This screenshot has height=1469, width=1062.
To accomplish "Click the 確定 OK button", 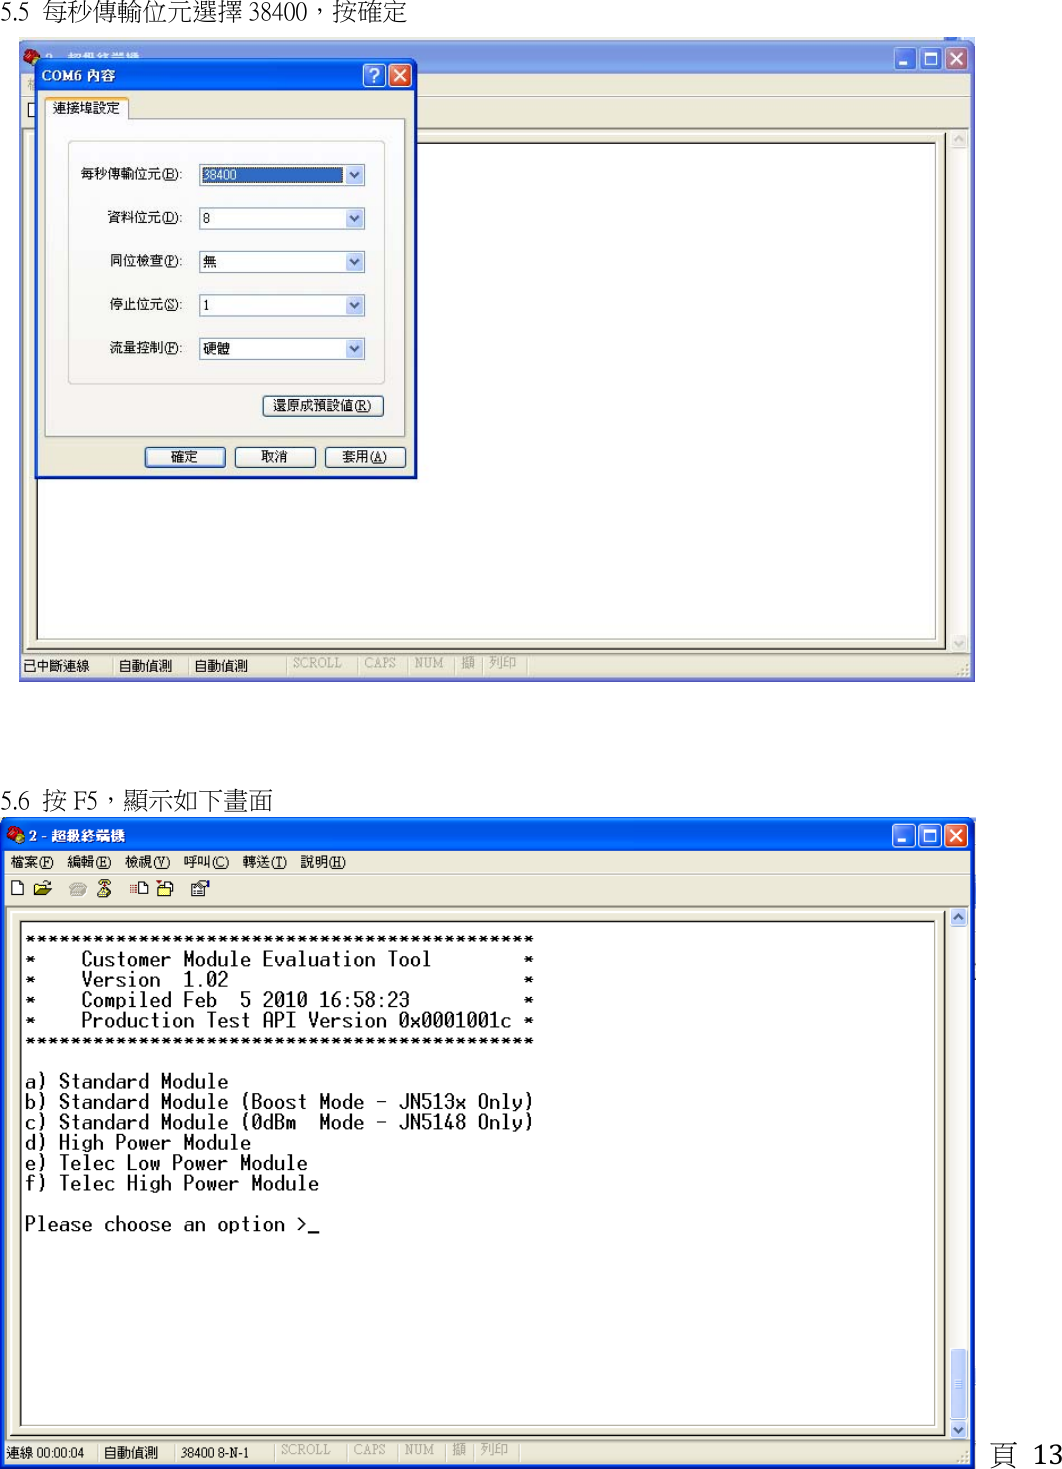I will point(185,457).
